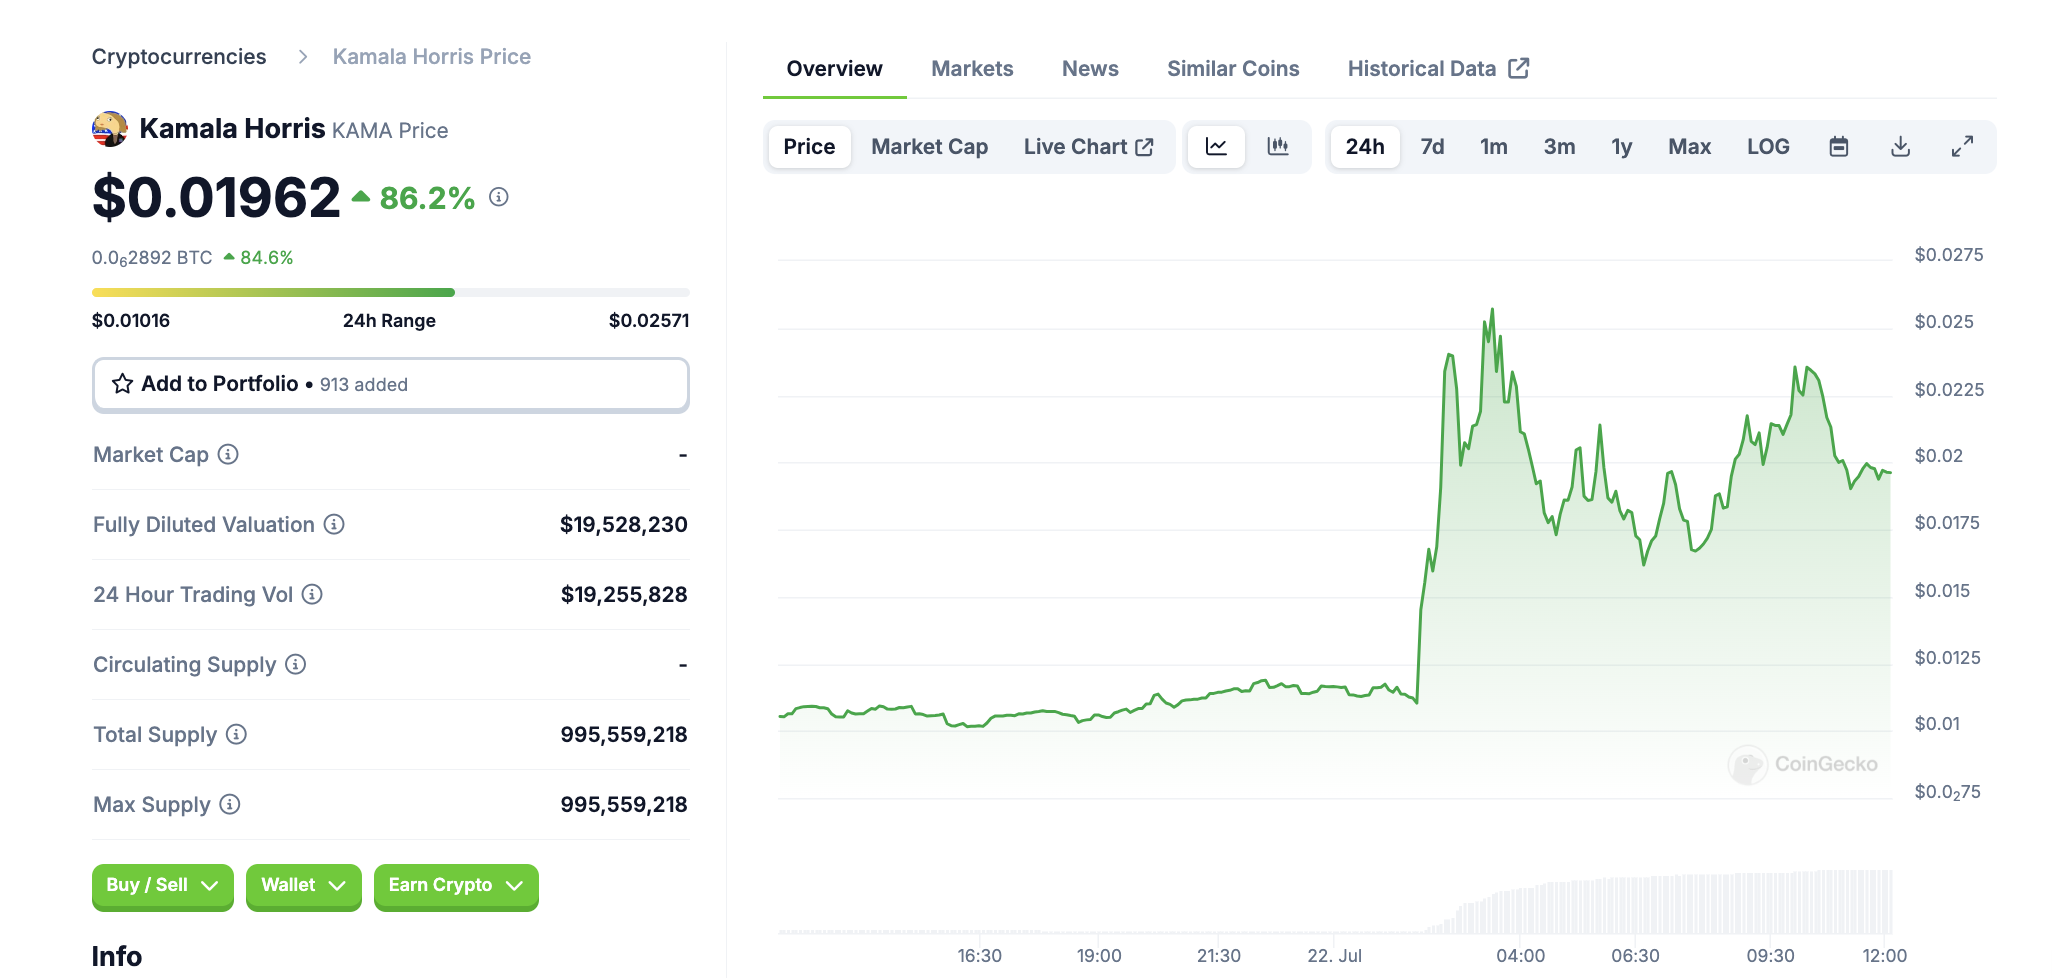
Task: Click the info icon next to 86.2% change
Action: [499, 197]
